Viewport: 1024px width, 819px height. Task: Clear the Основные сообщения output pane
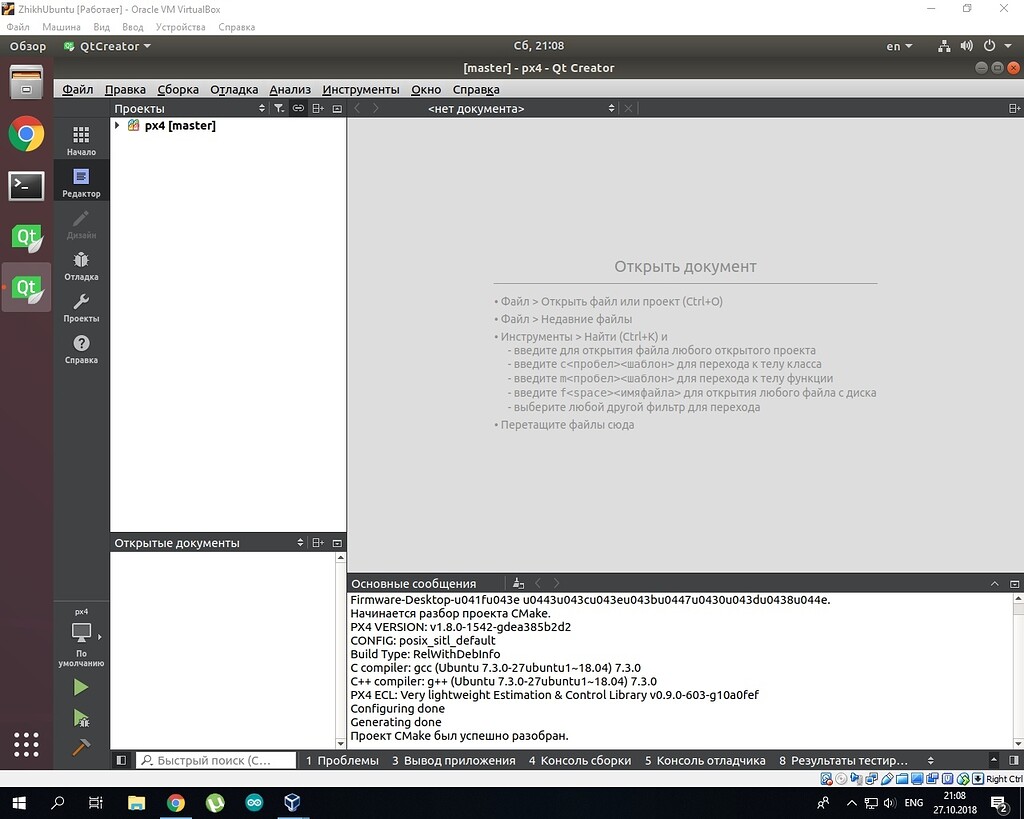point(518,583)
